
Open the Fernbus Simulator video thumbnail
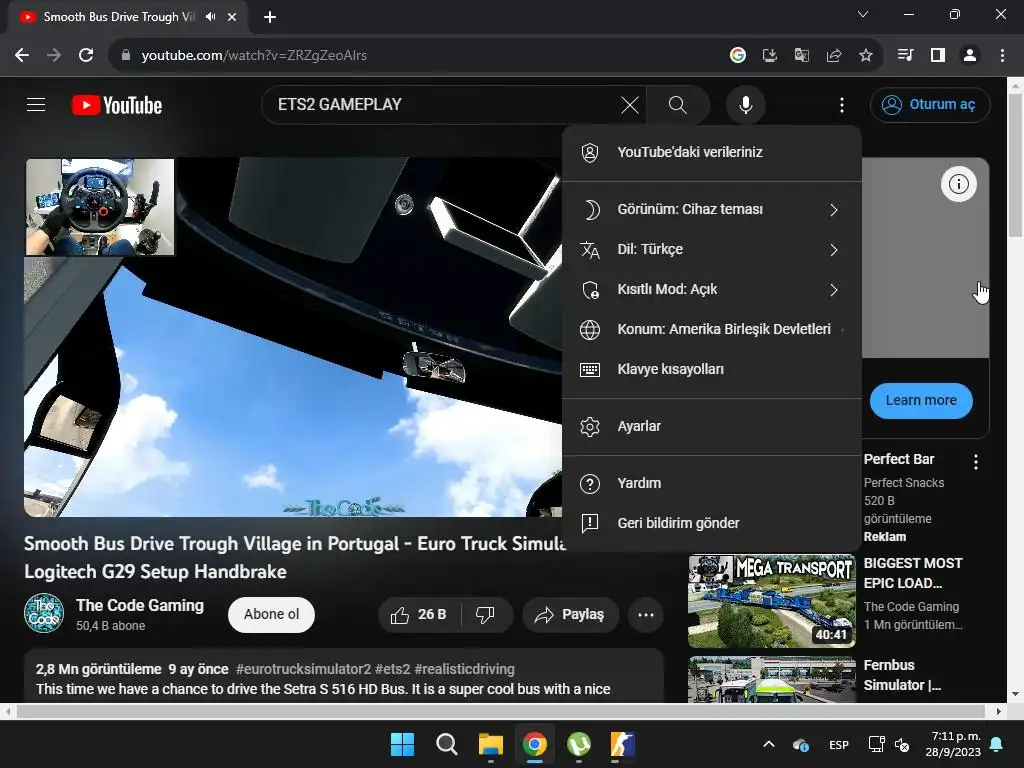click(x=772, y=679)
